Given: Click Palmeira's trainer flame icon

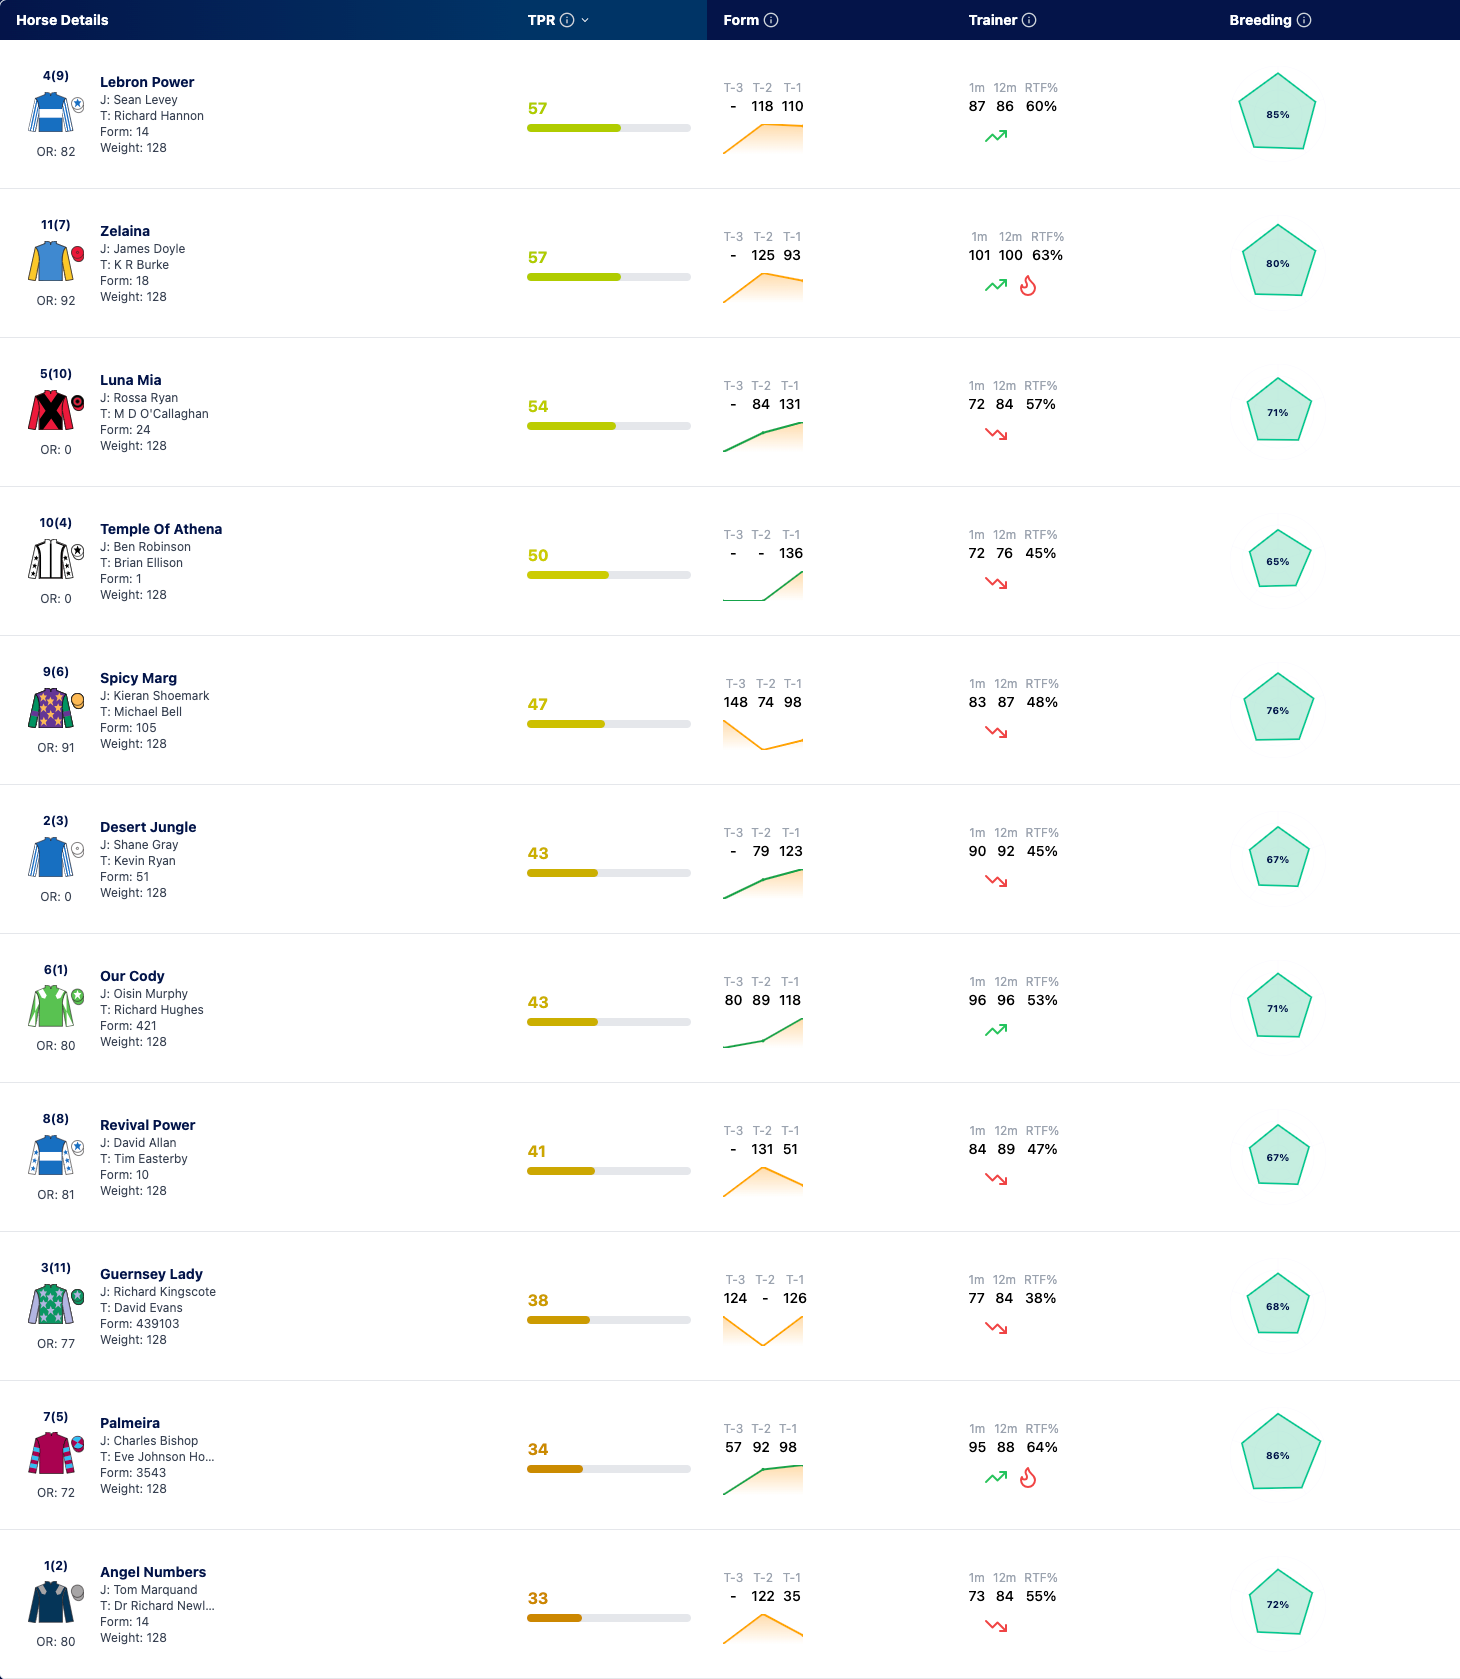Looking at the screenshot, I should click(1028, 1478).
